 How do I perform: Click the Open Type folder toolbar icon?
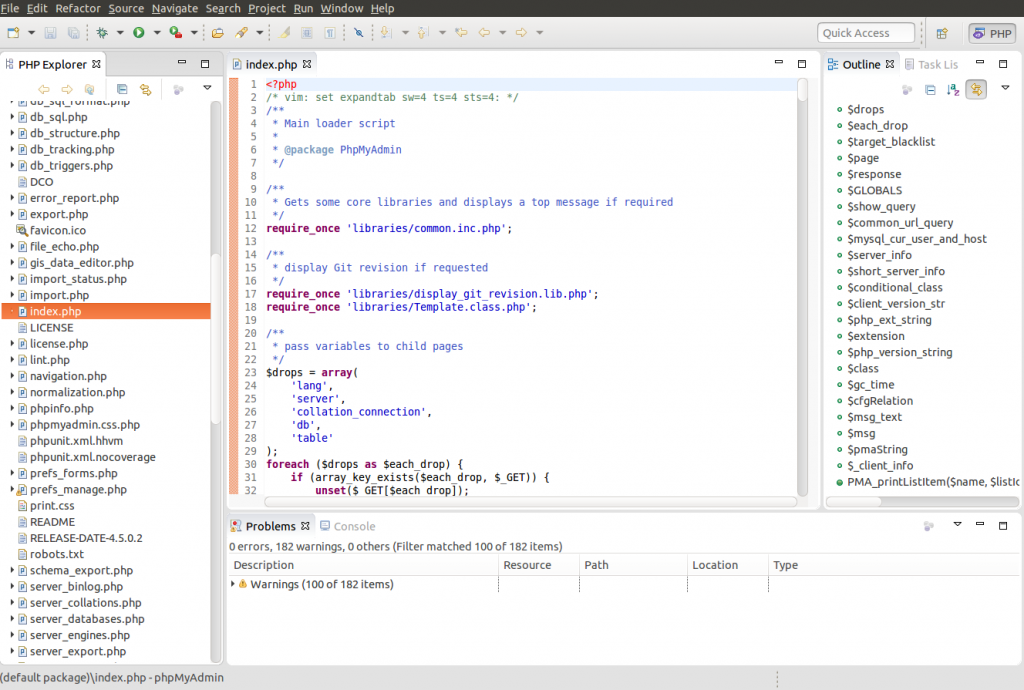[x=217, y=33]
